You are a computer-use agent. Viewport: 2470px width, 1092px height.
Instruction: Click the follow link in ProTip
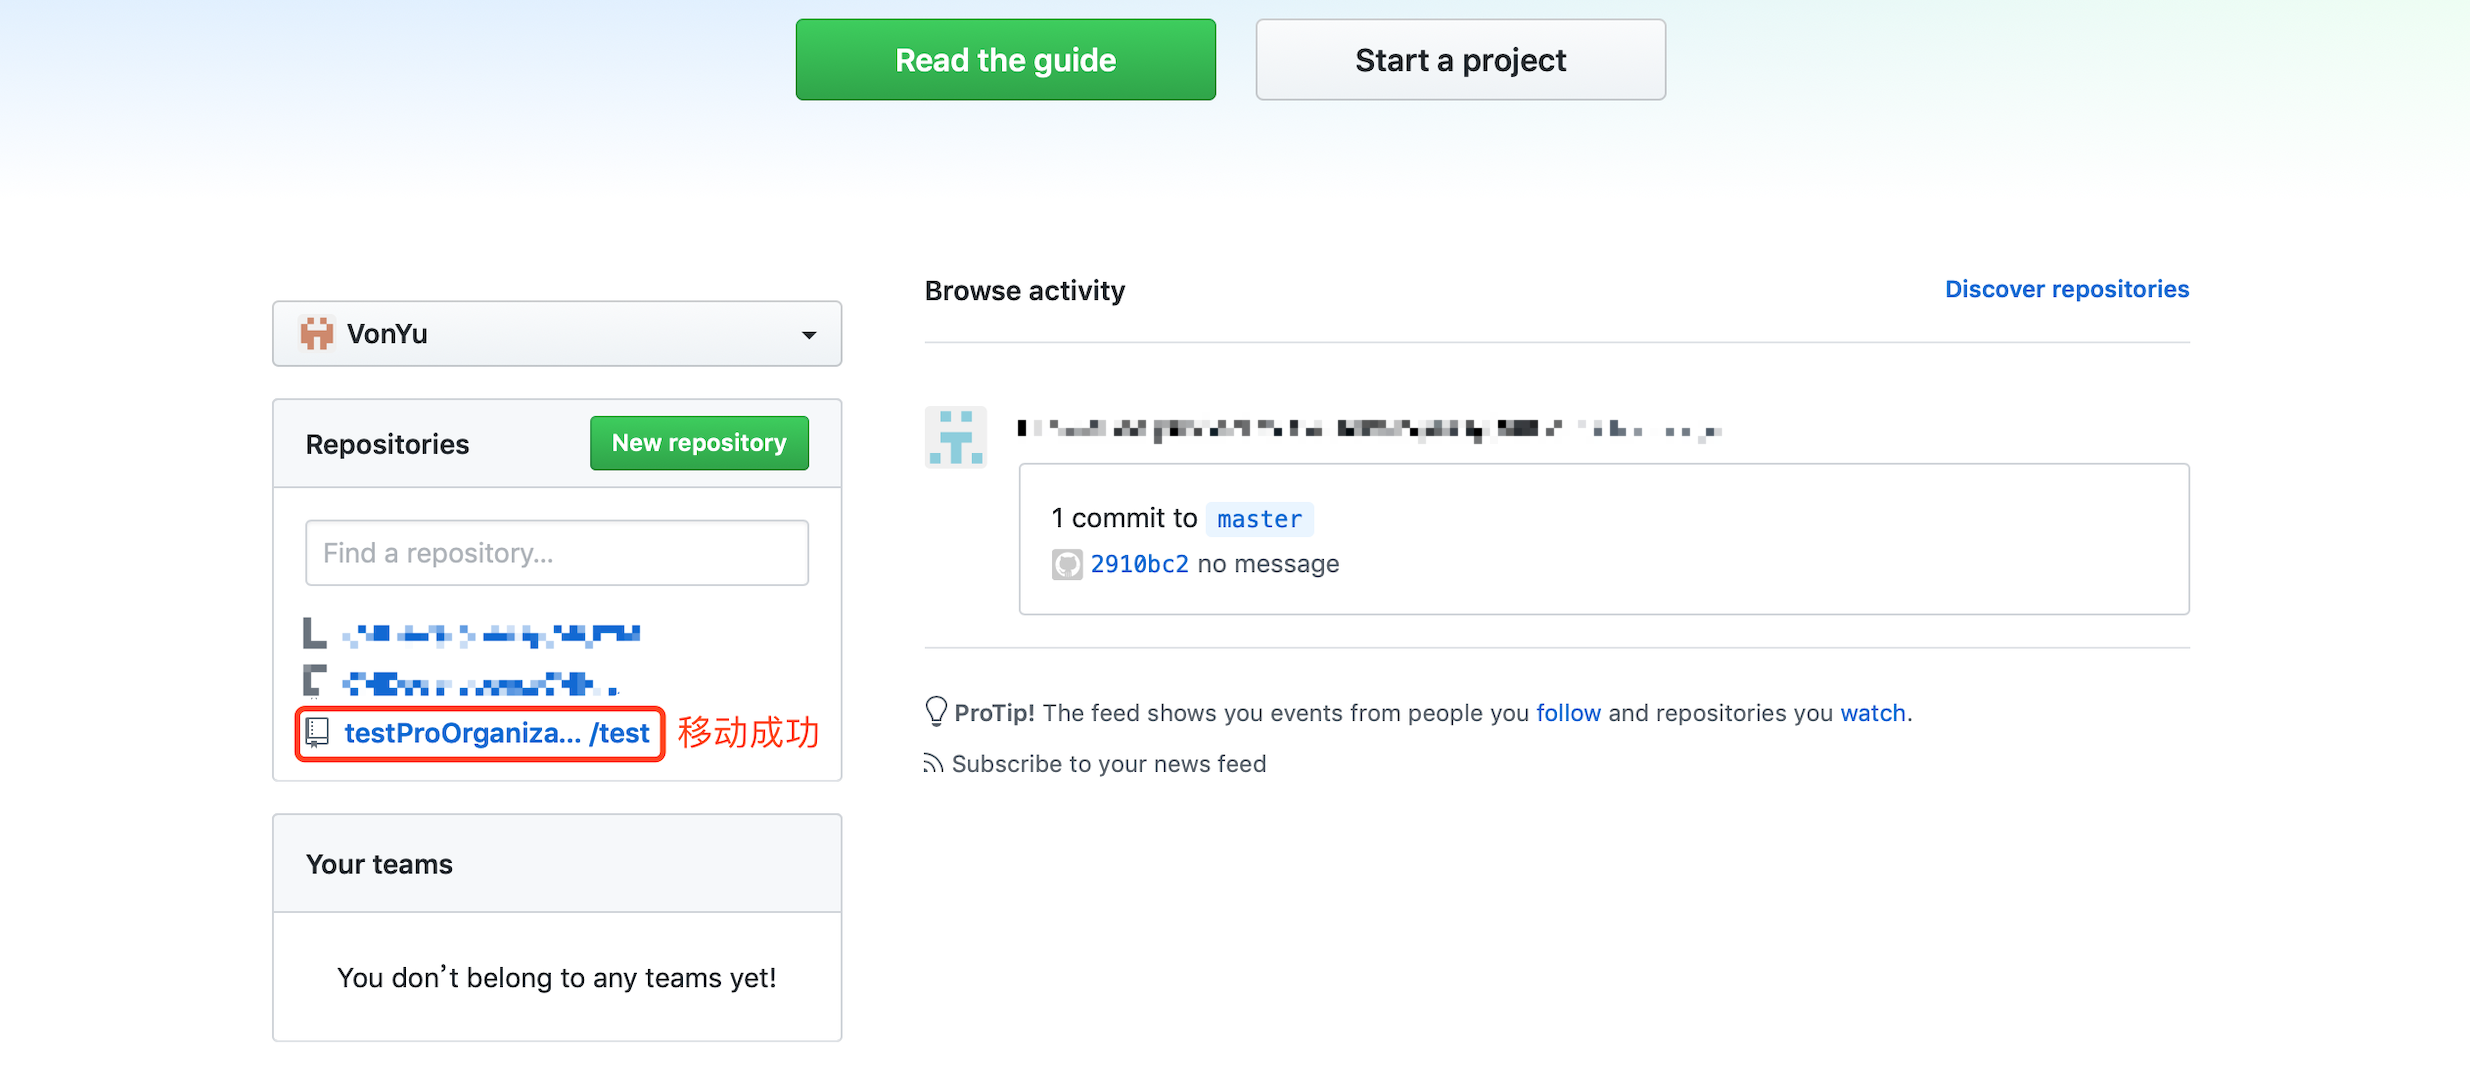click(x=1568, y=713)
